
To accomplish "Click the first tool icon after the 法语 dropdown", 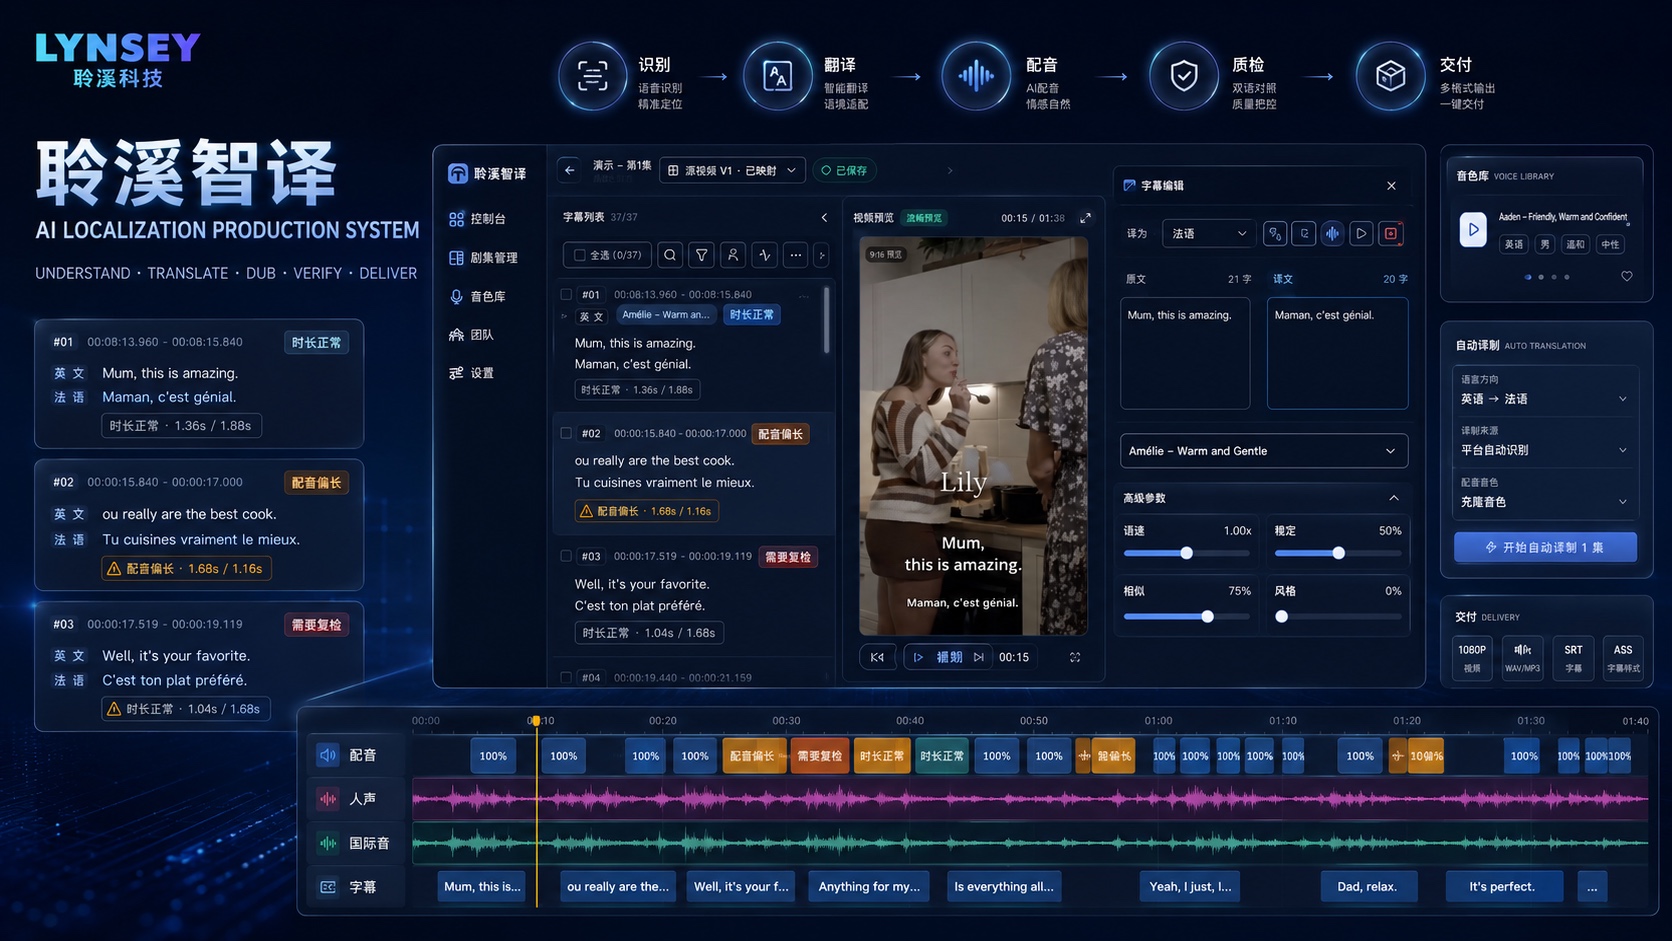I will (x=1275, y=233).
